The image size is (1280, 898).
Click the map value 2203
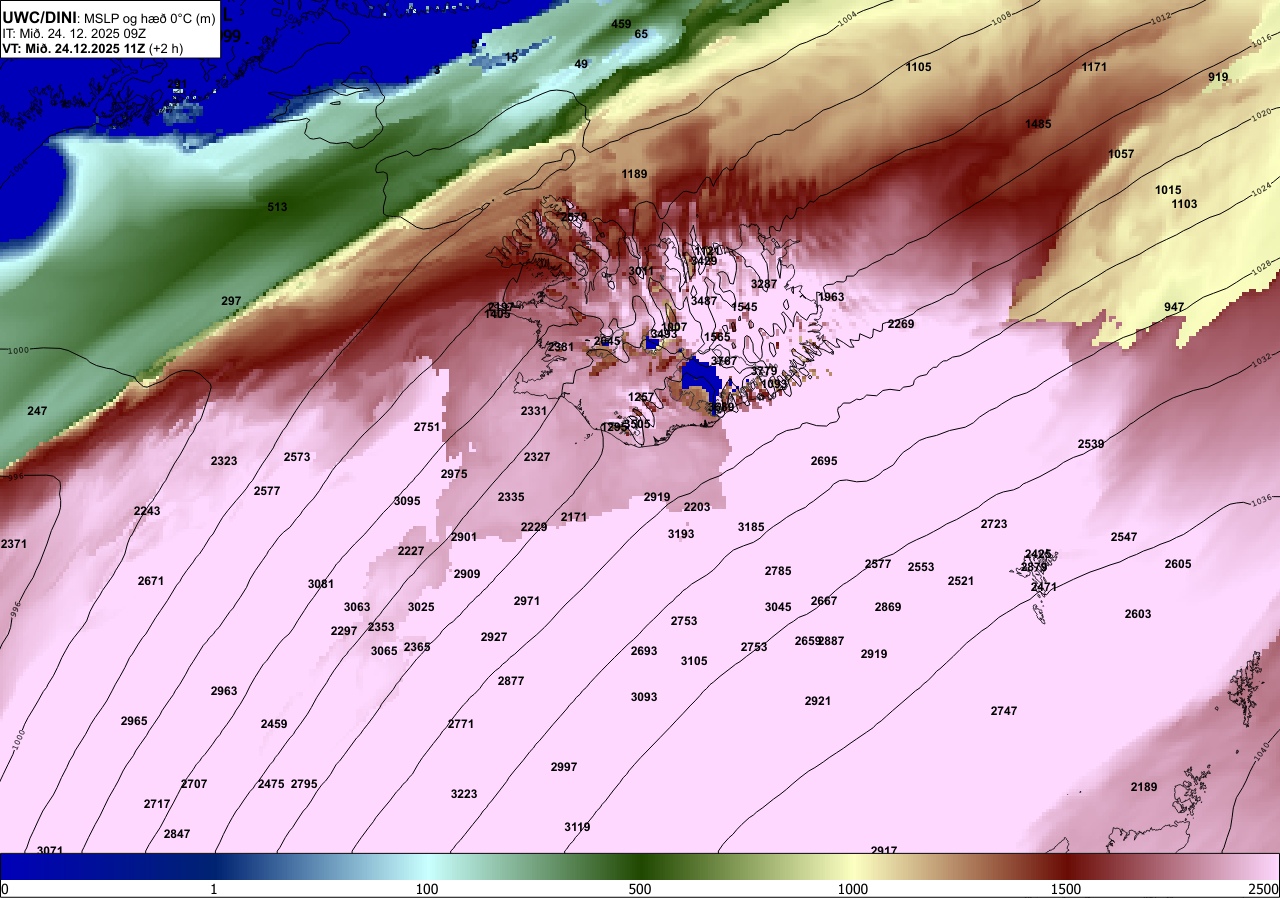697,507
